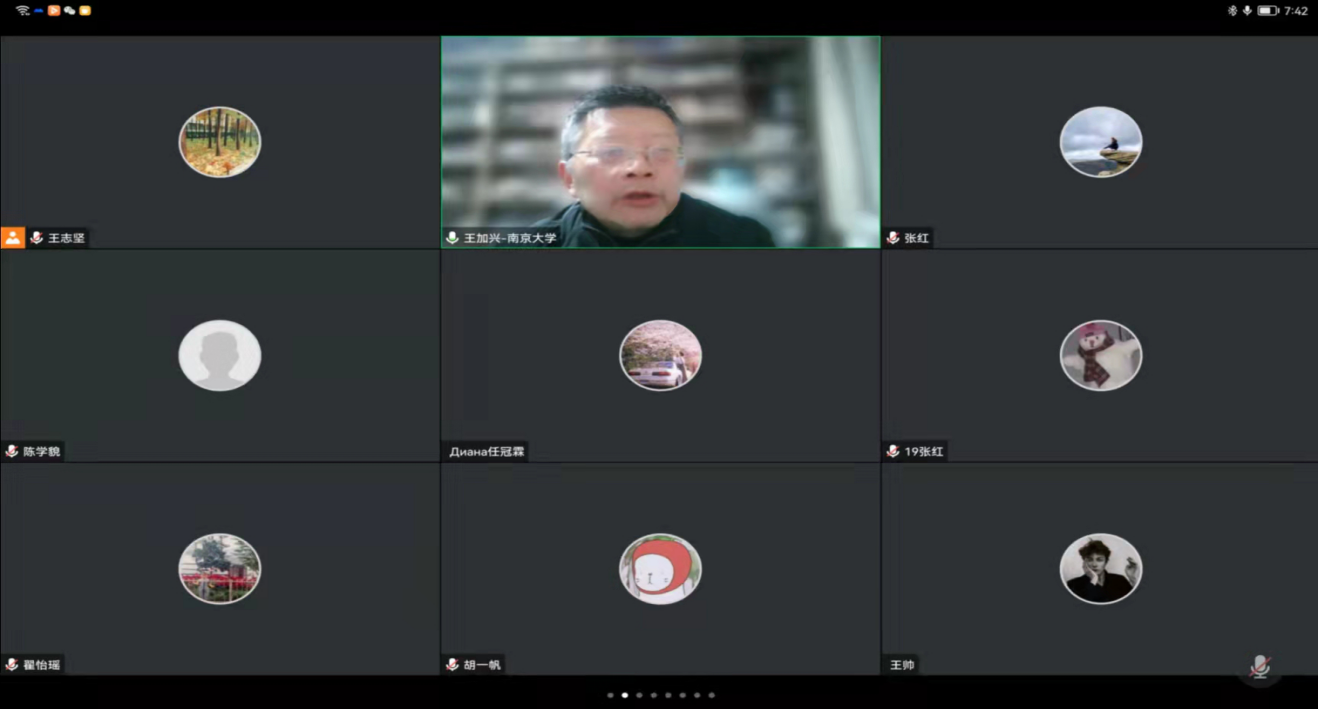The width and height of the screenshot is (1318, 709).
Task: Click the muted mic icon next to 19张红
Action: (893, 452)
